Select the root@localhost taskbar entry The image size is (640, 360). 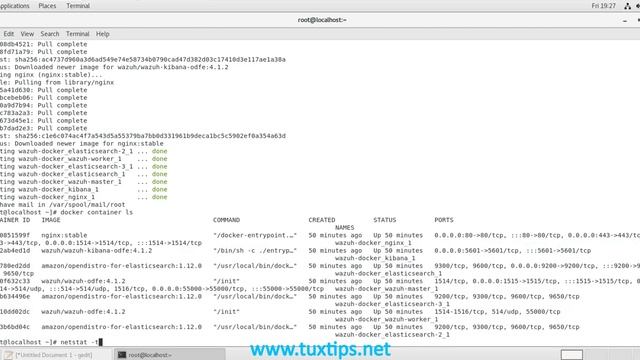pos(169,355)
